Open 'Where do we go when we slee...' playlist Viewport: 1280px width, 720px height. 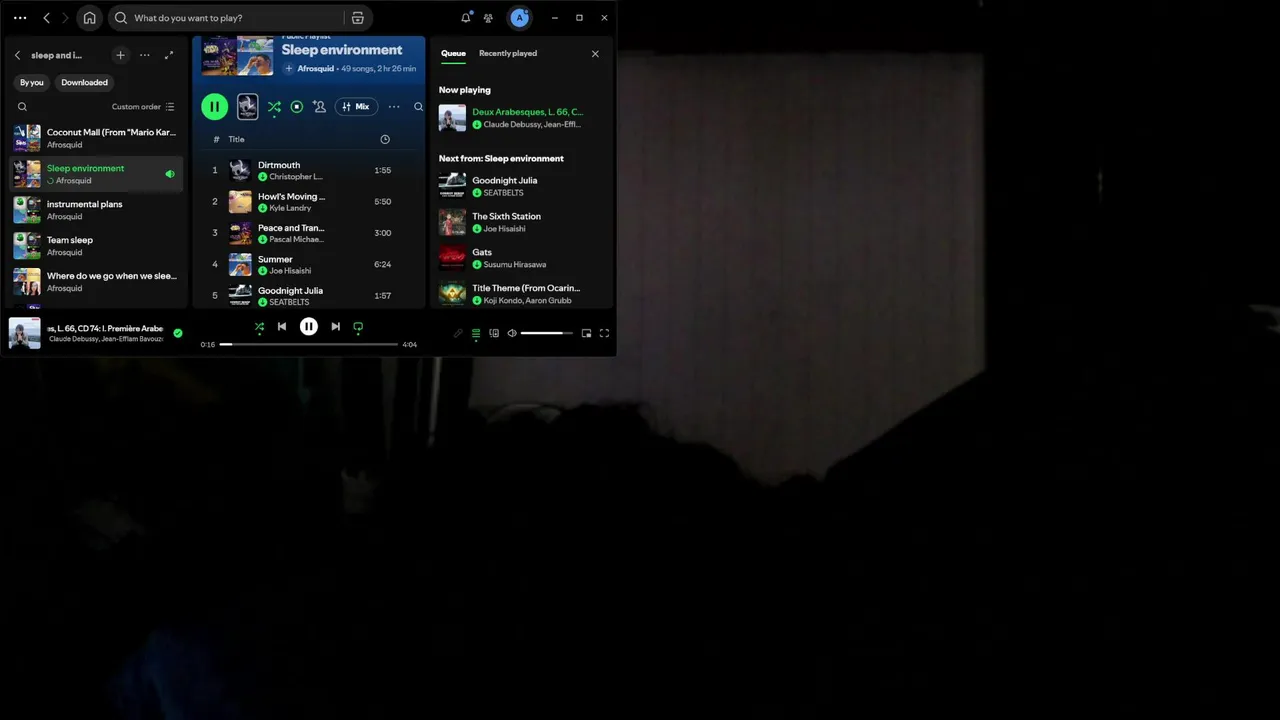tap(96, 282)
